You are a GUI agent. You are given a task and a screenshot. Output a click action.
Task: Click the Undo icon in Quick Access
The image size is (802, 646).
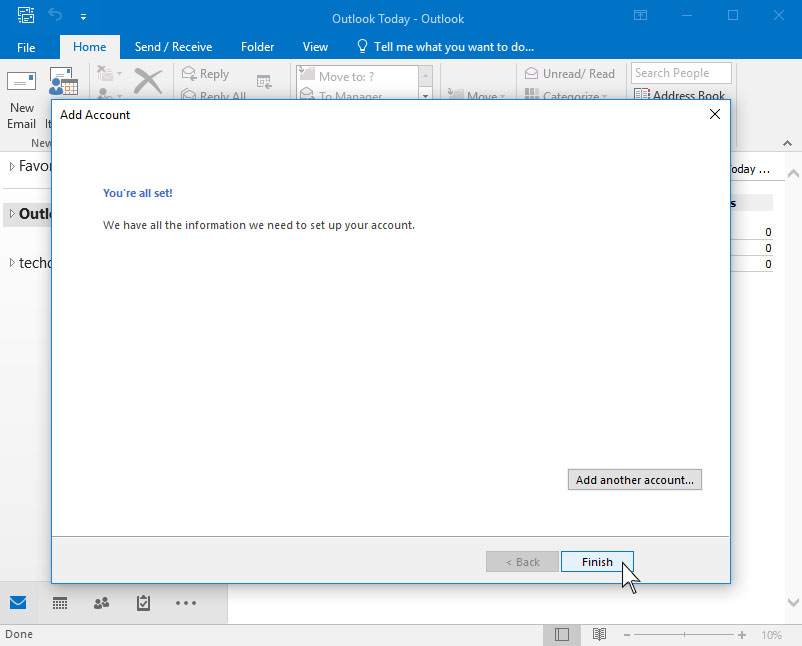click(55, 15)
